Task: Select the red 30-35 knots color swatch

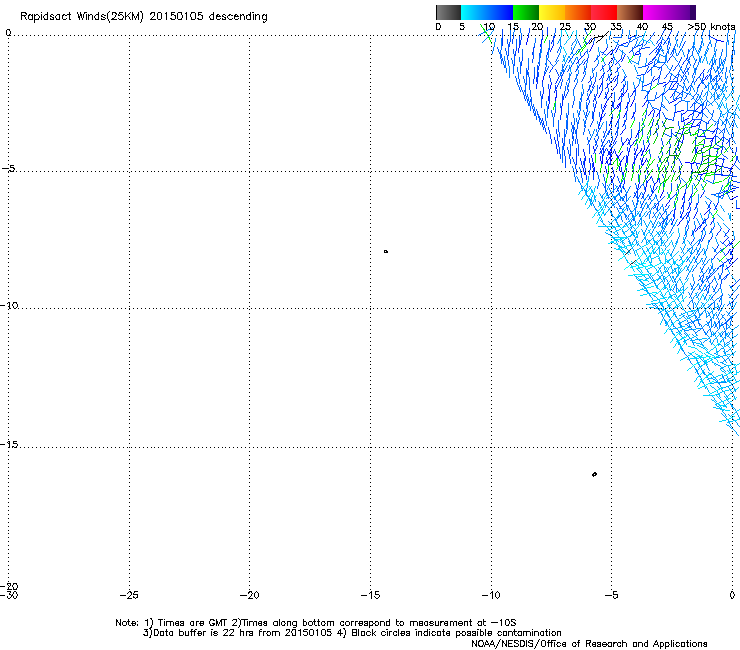Action: pos(604,12)
